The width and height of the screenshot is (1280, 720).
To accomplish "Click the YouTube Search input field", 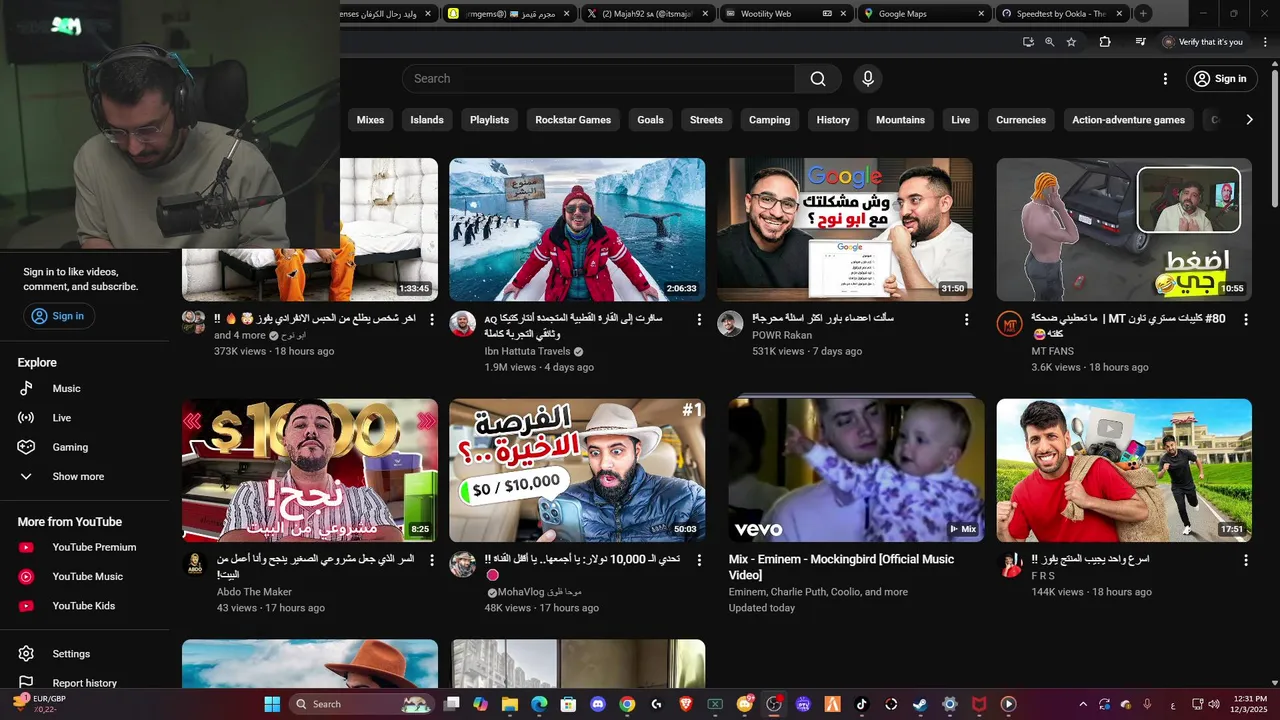I will (598, 79).
